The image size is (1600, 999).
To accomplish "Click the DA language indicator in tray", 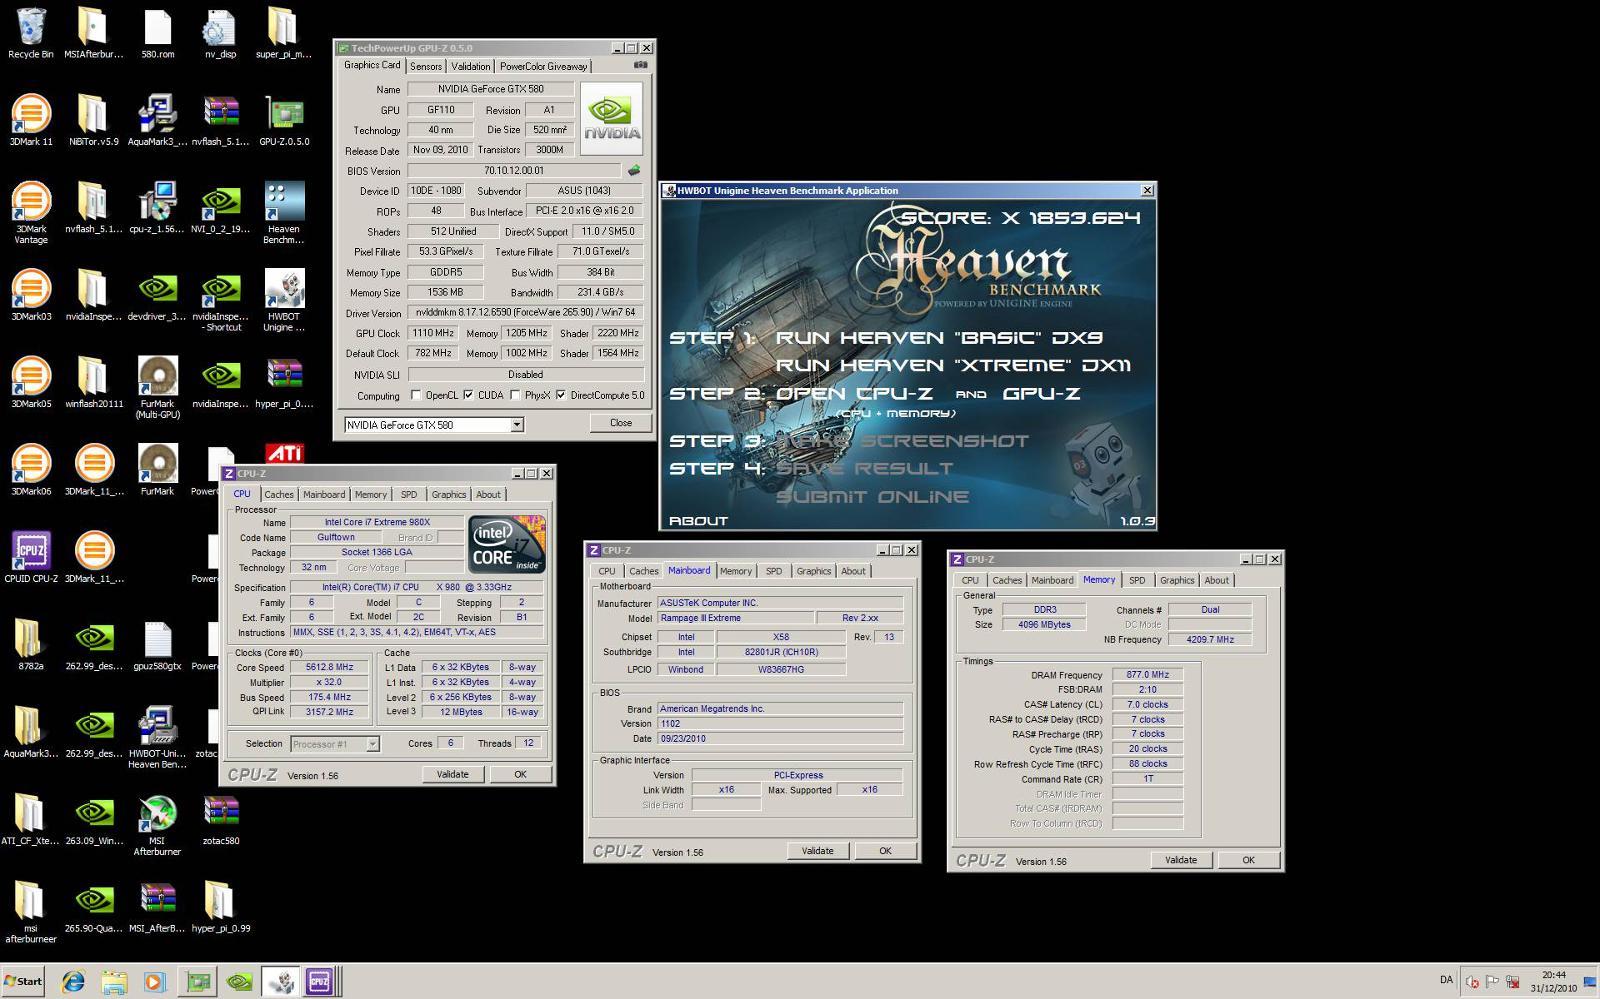I will 1446,980.
